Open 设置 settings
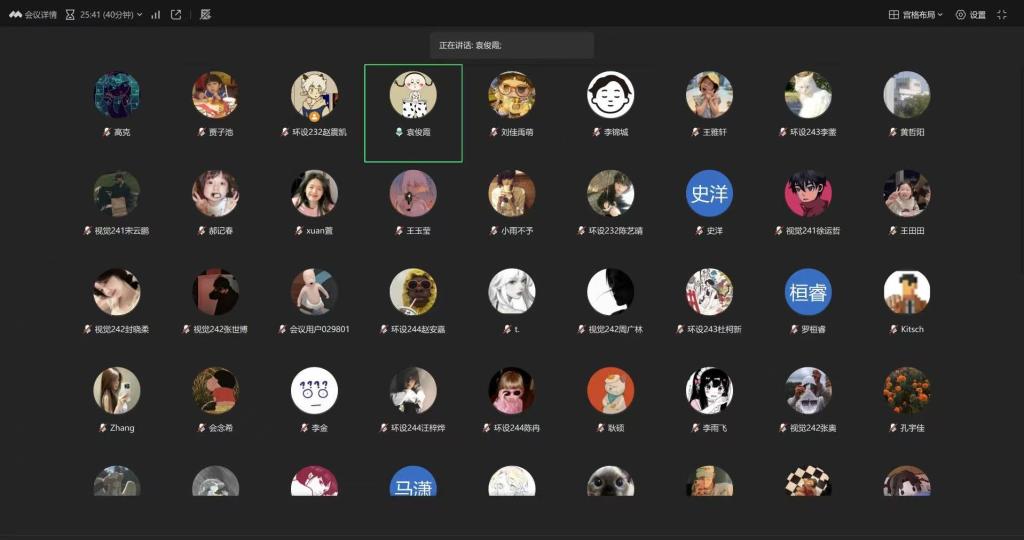The width and height of the screenshot is (1024, 540). click(970, 15)
